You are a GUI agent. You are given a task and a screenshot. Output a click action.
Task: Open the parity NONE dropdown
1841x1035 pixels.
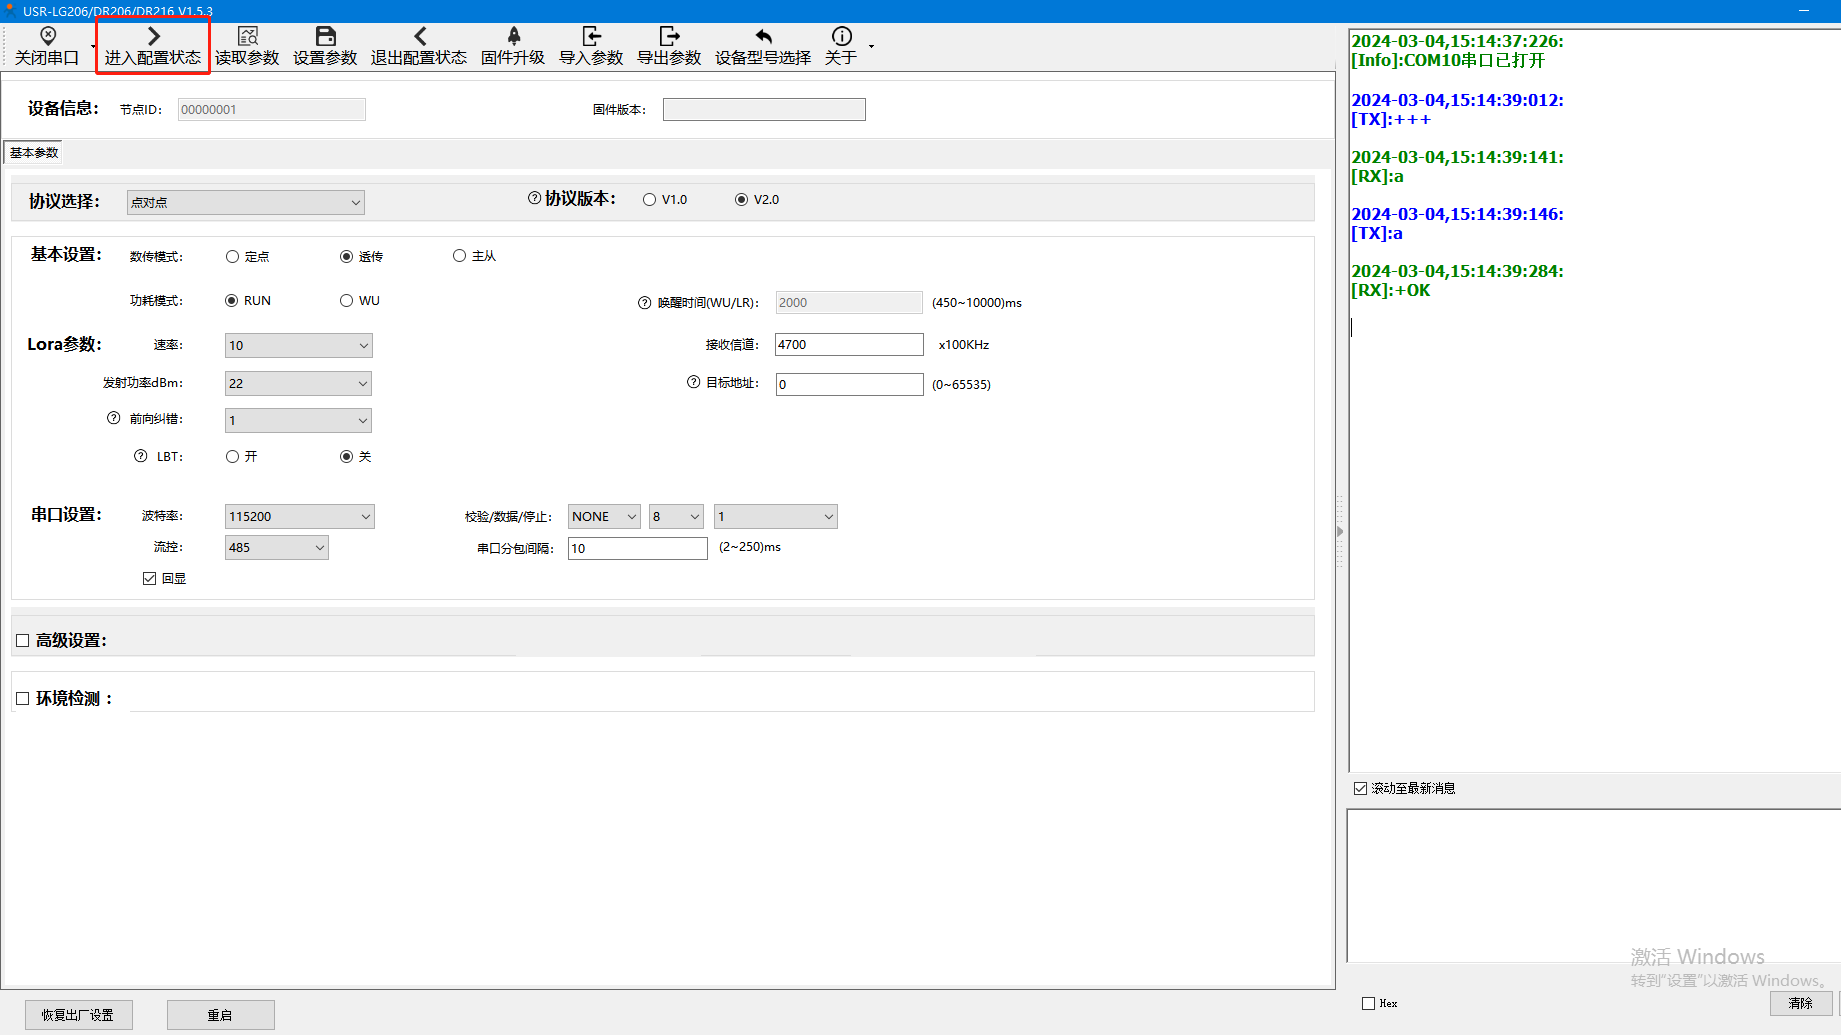pyautogui.click(x=605, y=517)
